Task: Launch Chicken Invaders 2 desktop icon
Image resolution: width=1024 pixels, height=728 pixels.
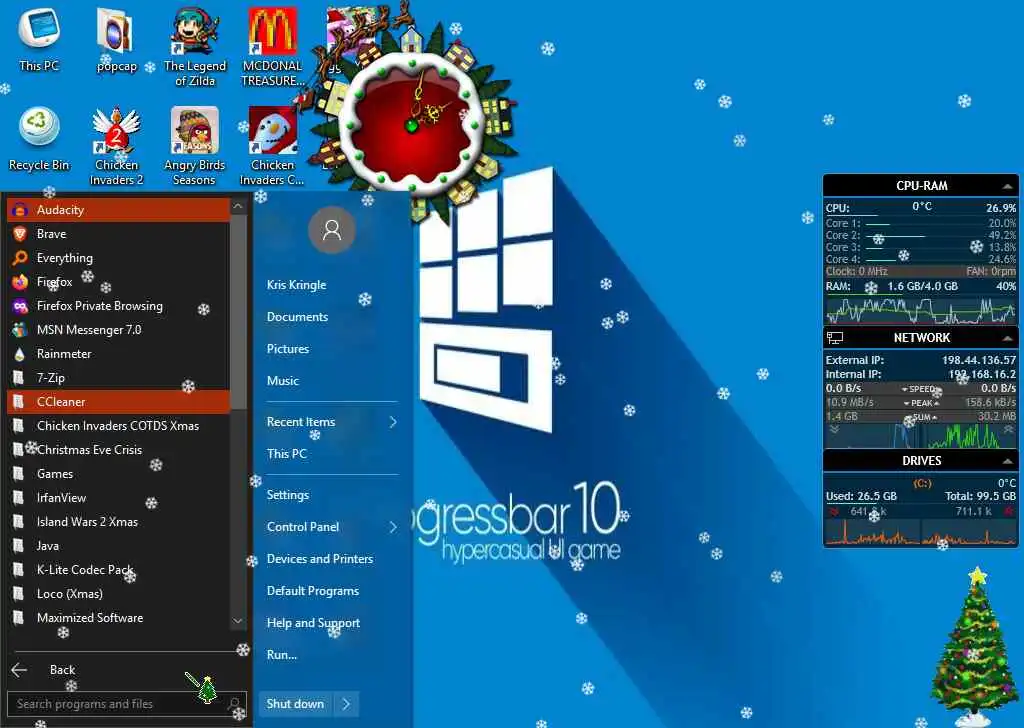Action: click(116, 145)
